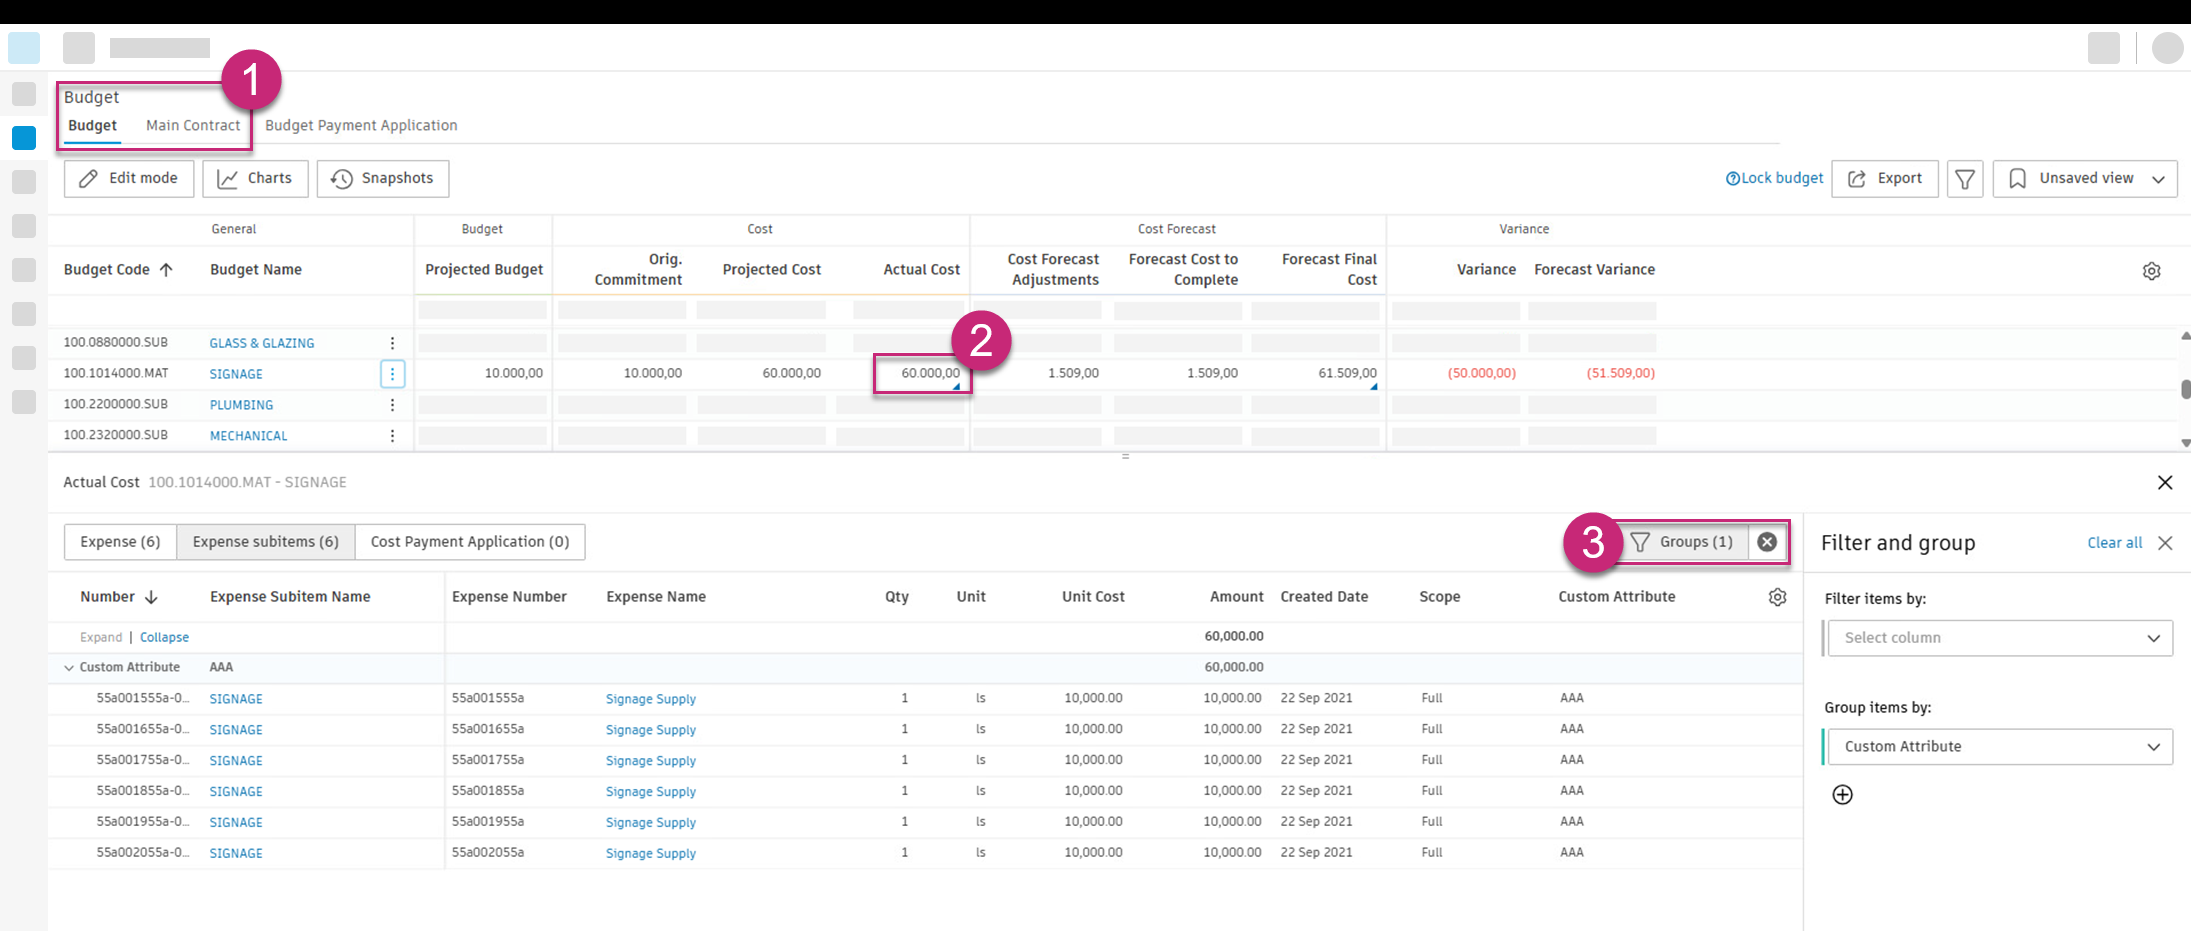
Task: Open the Custom Attribute group-by dropdown
Action: [x=2000, y=747]
